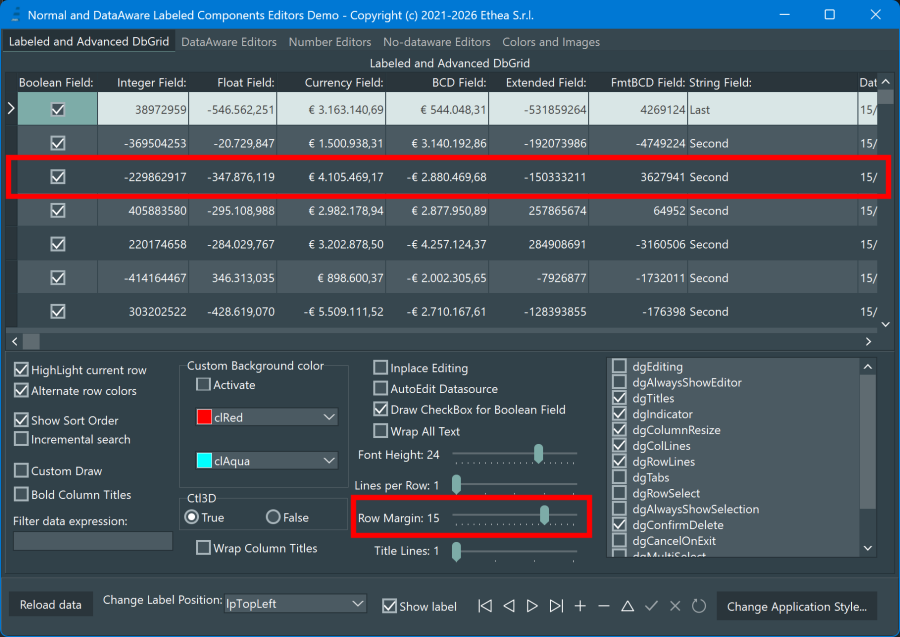Cancel edit with X navigator icon
900x637 pixels.
point(675,606)
